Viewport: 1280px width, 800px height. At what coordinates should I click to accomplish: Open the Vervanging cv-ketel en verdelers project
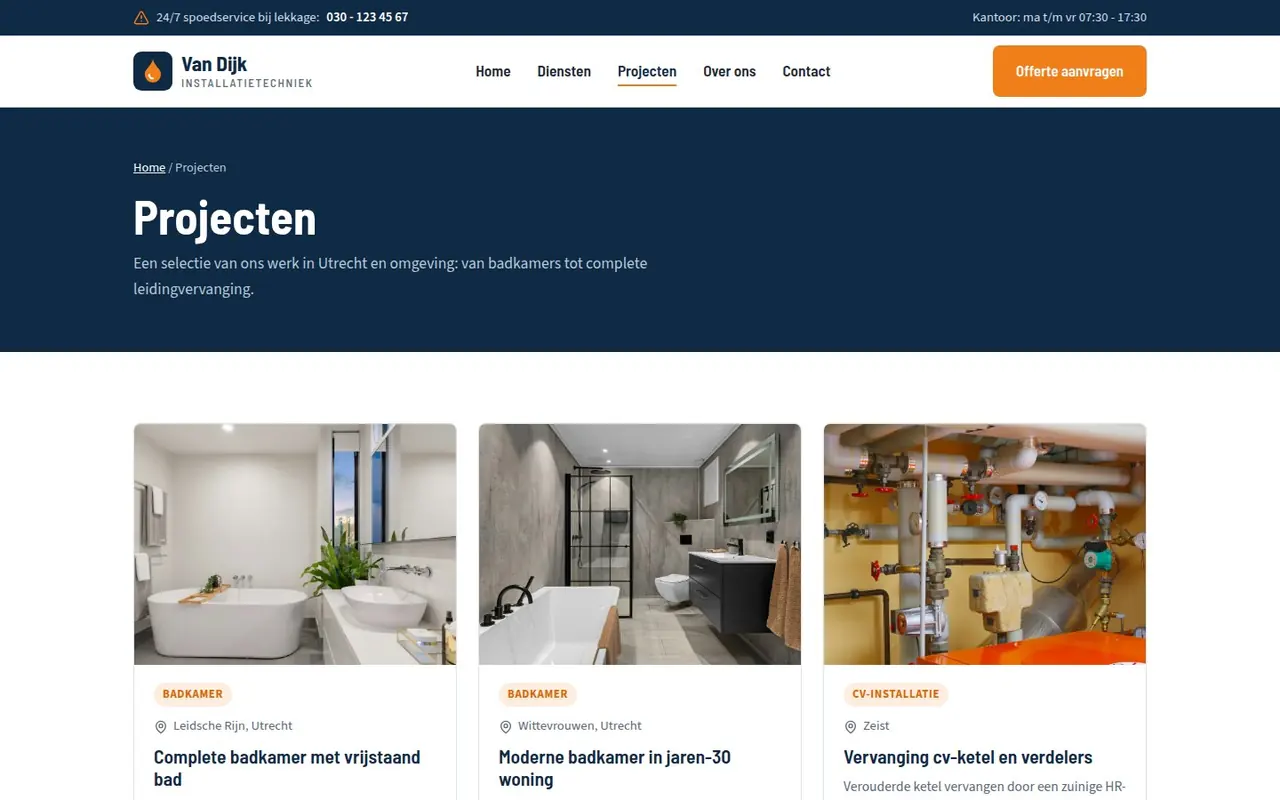(968, 757)
